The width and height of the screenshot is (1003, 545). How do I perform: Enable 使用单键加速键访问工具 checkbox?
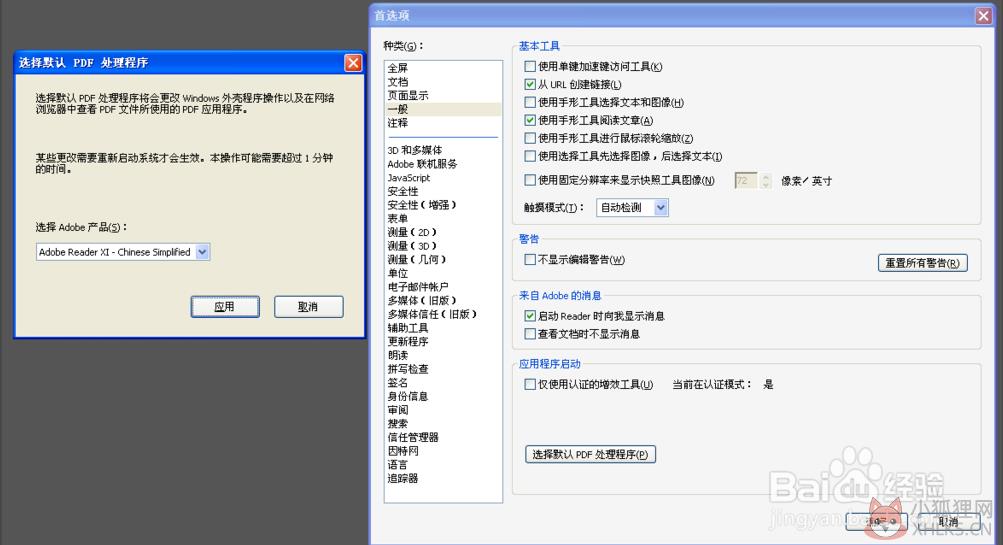click(530, 66)
